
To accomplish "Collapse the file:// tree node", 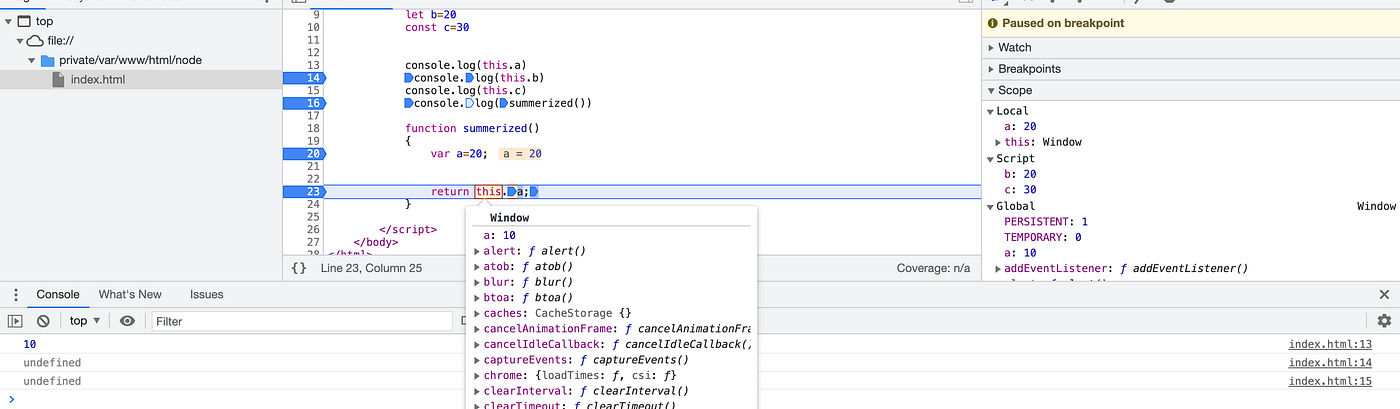I will pos(21,41).
